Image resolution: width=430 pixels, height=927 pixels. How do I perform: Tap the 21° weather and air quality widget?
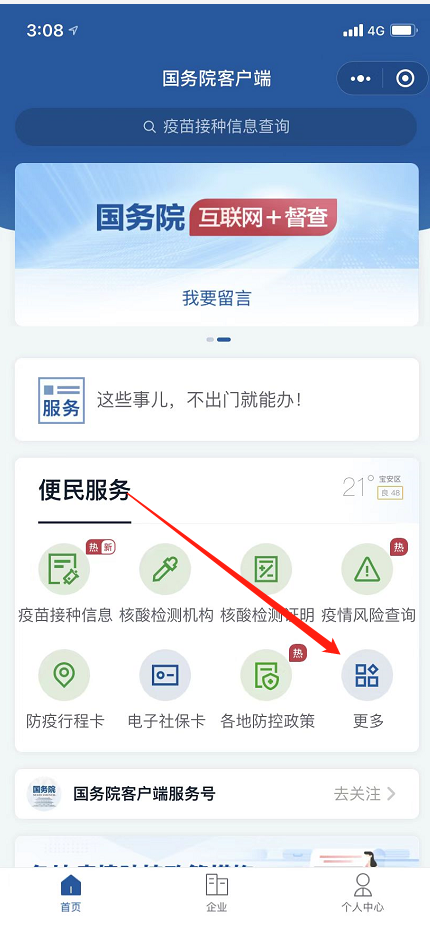[x=373, y=487]
